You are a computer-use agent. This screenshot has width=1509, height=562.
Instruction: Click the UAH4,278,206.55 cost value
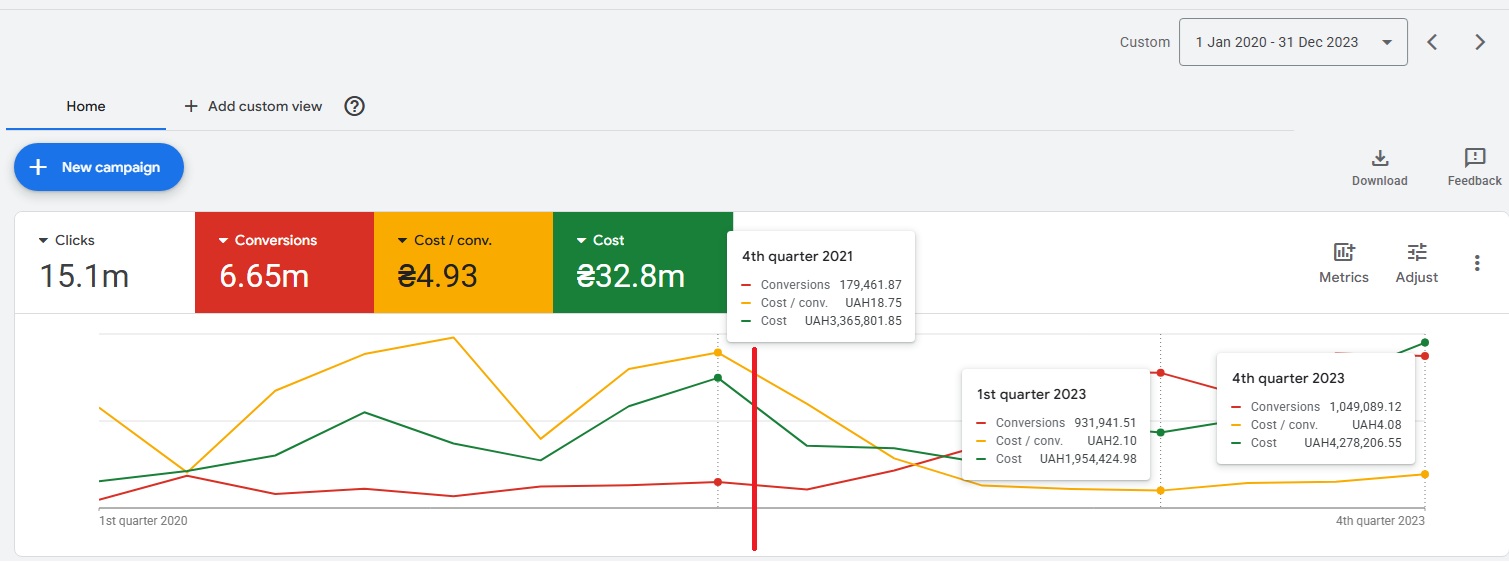(1353, 442)
